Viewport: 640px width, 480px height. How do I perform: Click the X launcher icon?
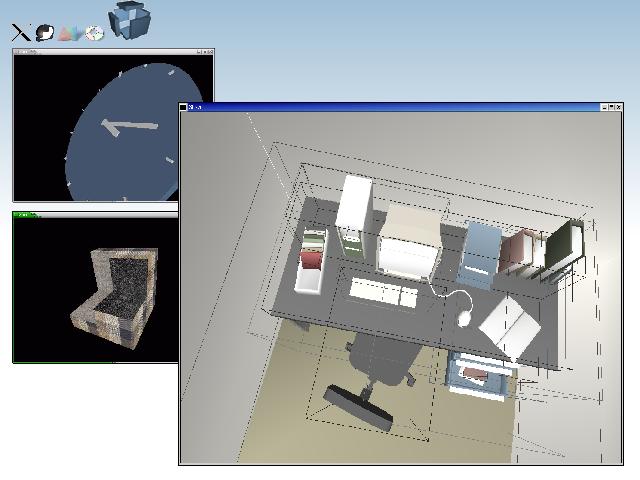point(20,32)
